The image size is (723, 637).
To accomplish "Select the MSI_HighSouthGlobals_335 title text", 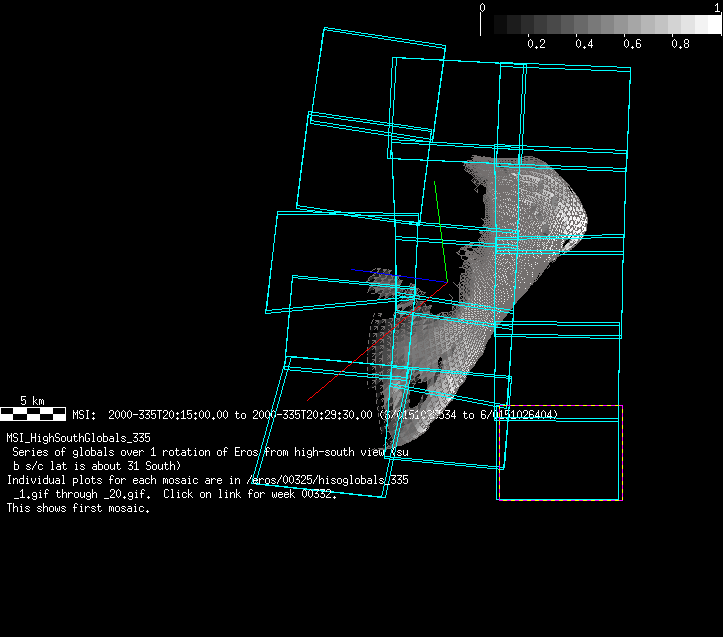I will click(78, 437).
